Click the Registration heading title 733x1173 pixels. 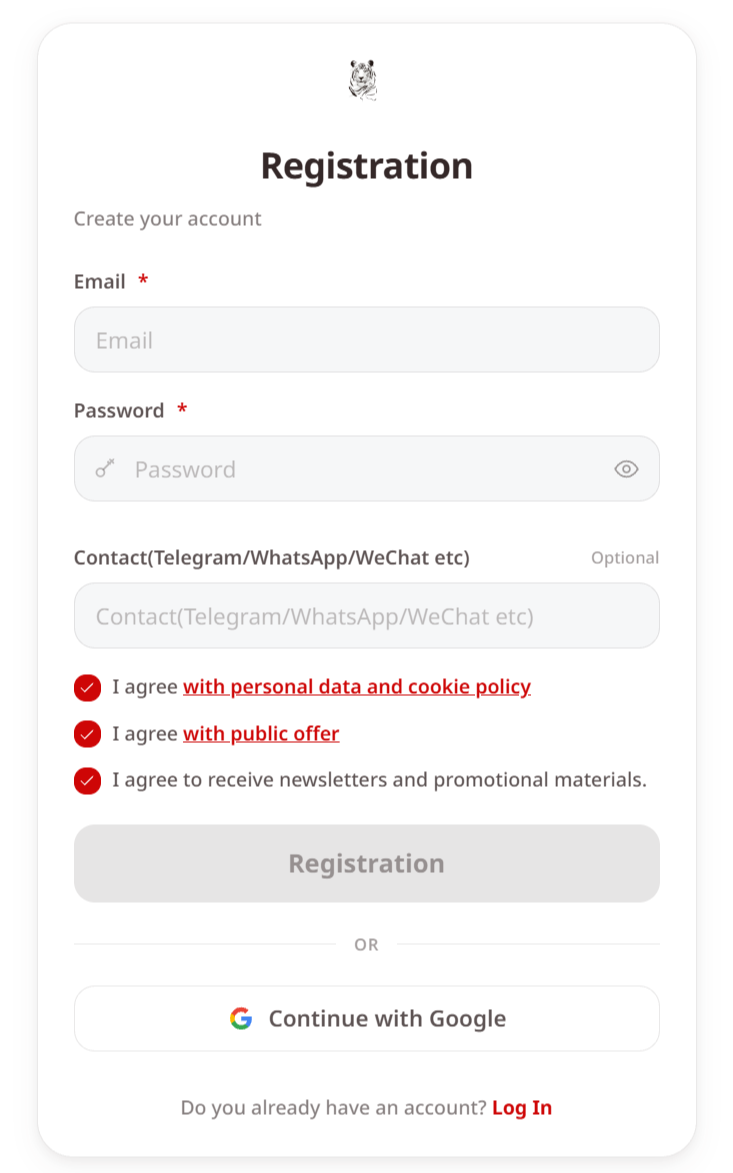[x=366, y=166]
